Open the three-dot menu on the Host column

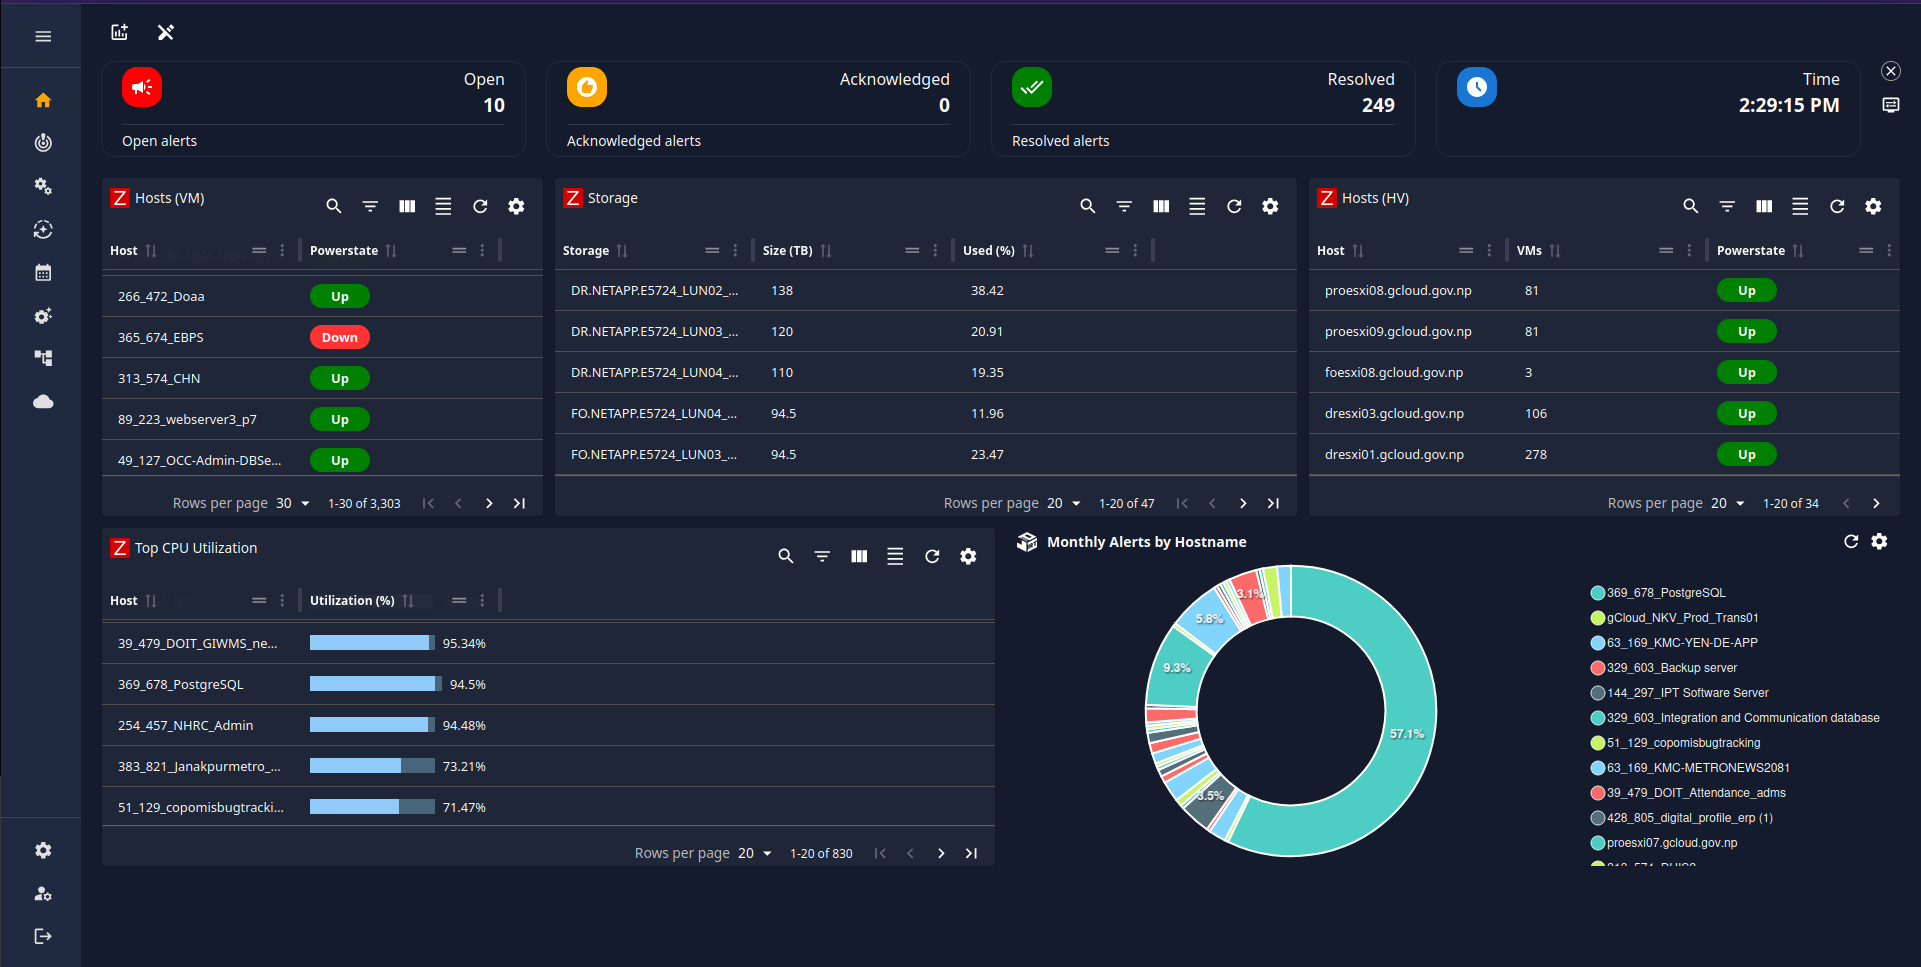pyautogui.click(x=283, y=250)
